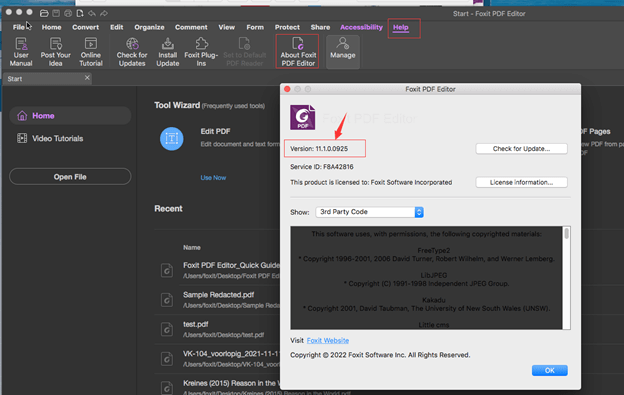Open recent file Sample Redacted.pdf
The height and width of the screenshot is (395, 624).
tap(218, 295)
